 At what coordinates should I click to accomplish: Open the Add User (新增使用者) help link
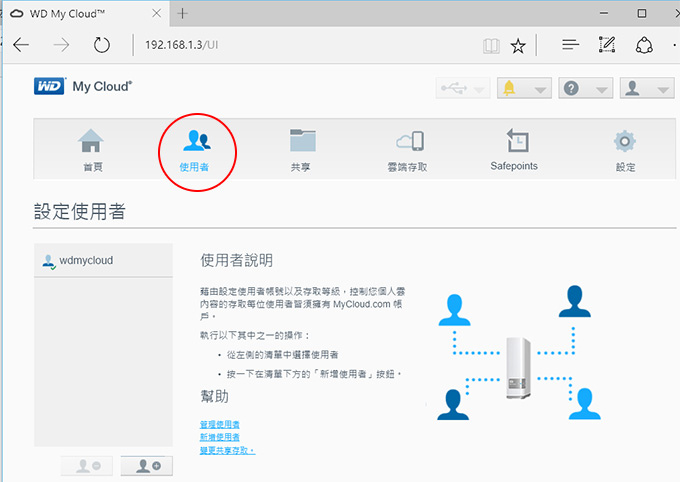point(219,437)
